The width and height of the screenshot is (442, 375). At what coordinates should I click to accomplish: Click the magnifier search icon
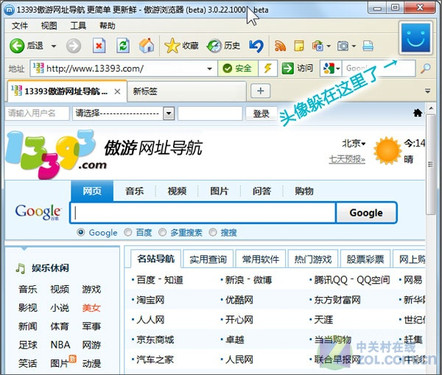tap(425, 68)
